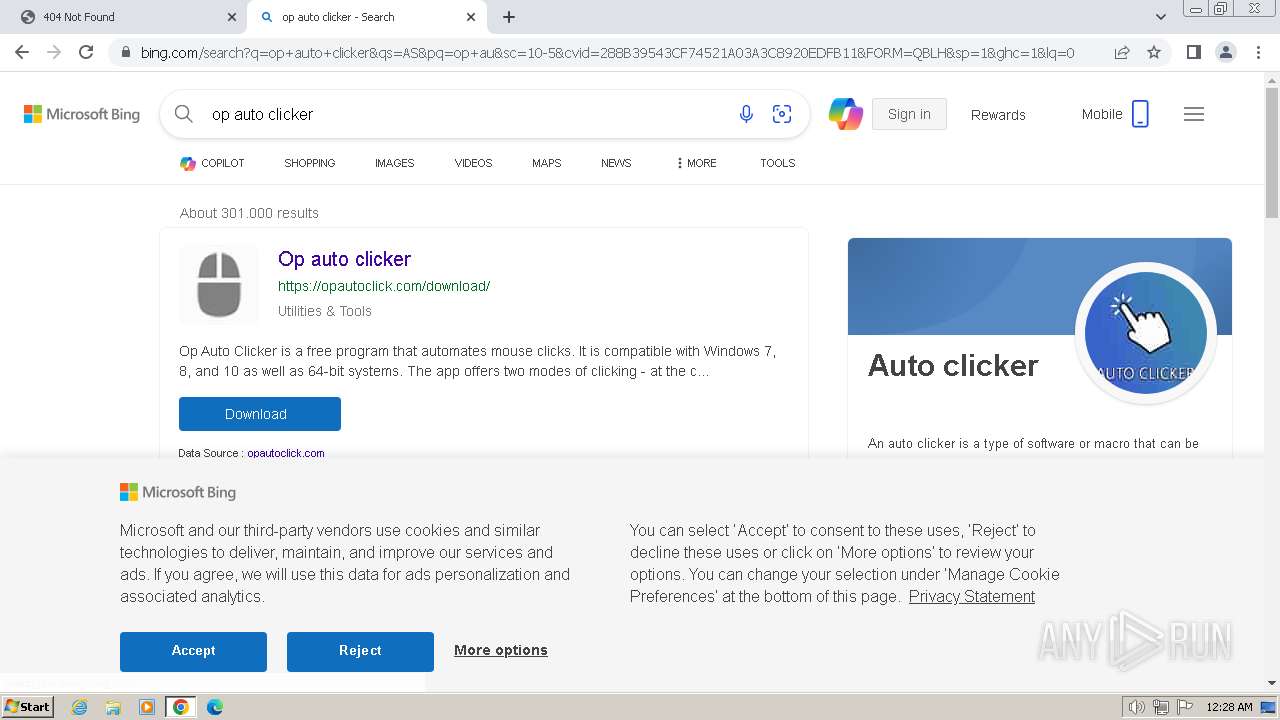Image resolution: width=1280 pixels, height=720 pixels.
Task: Select the VIDEOS search tab
Action: tap(473, 163)
